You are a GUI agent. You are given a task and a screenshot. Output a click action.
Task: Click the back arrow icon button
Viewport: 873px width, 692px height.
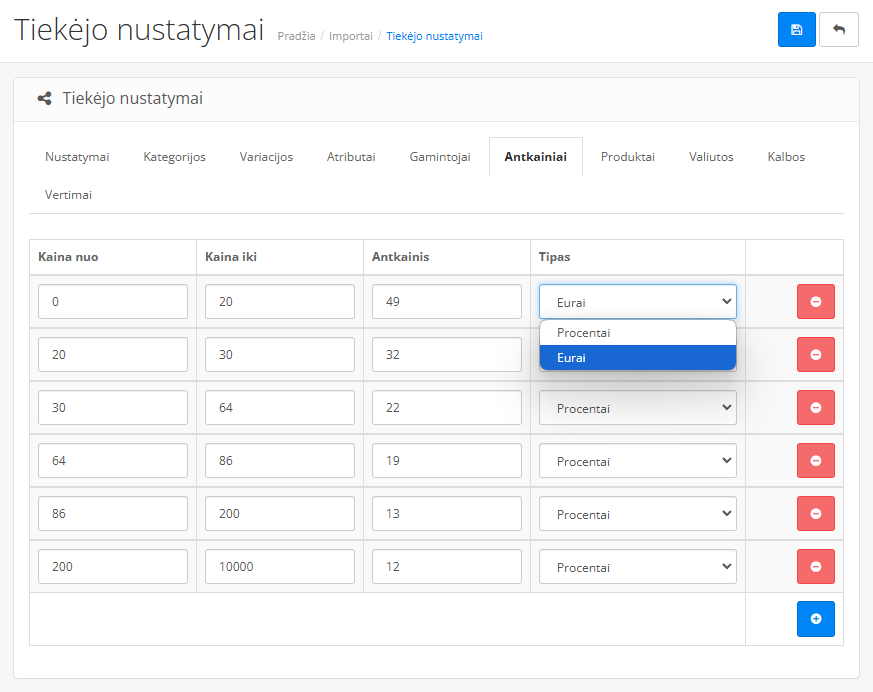click(838, 30)
